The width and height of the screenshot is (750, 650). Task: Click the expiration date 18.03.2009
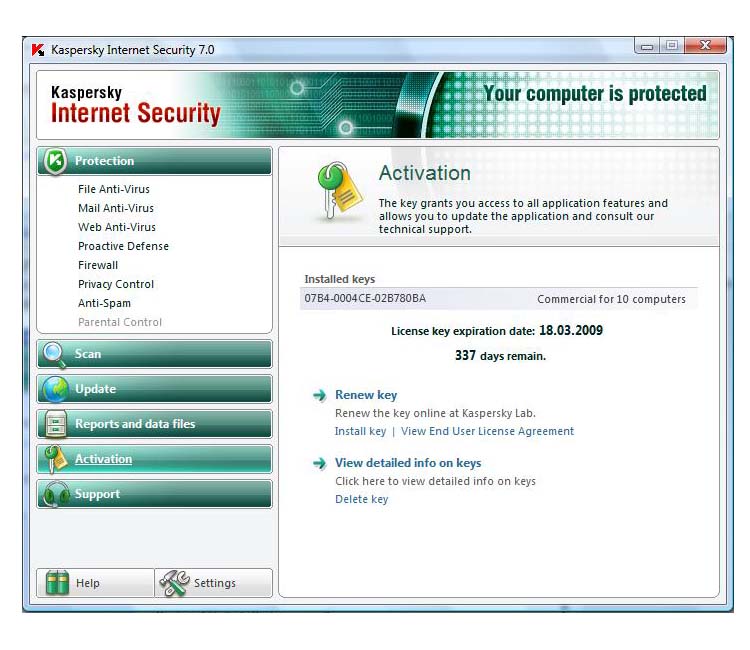point(571,331)
